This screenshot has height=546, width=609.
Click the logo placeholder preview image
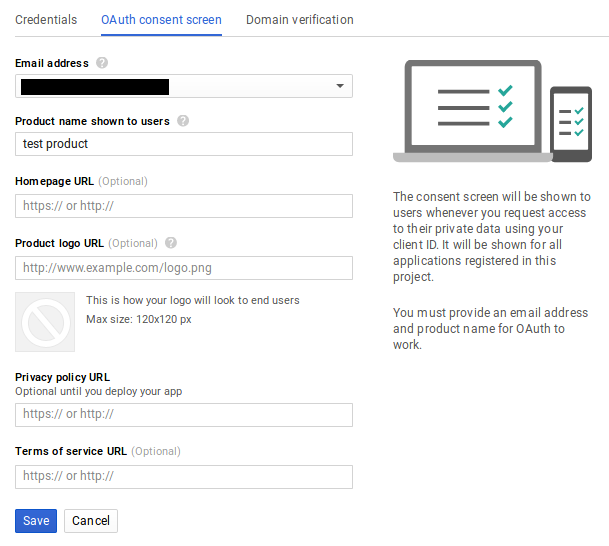(x=45, y=322)
